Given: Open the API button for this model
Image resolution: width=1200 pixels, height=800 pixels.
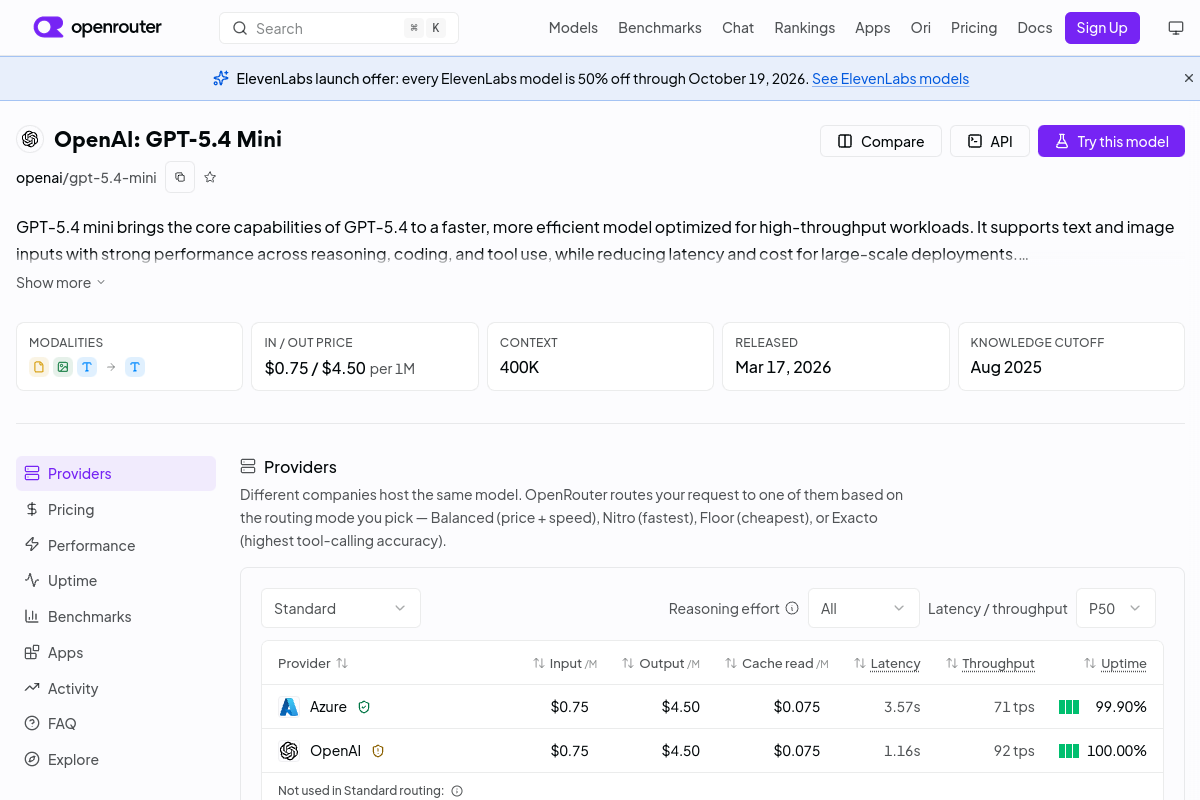Looking at the screenshot, I should (990, 141).
